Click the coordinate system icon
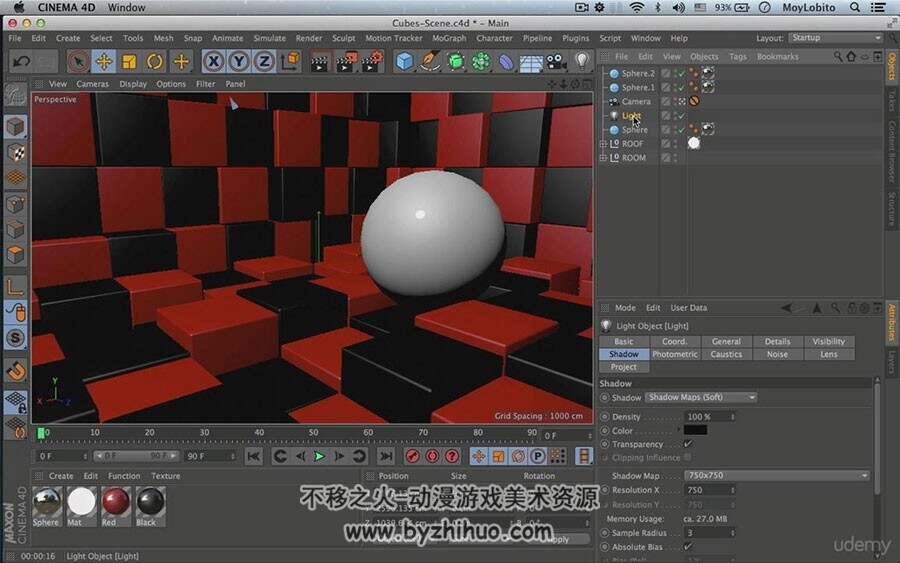The width and height of the screenshot is (900, 563). pos(290,61)
